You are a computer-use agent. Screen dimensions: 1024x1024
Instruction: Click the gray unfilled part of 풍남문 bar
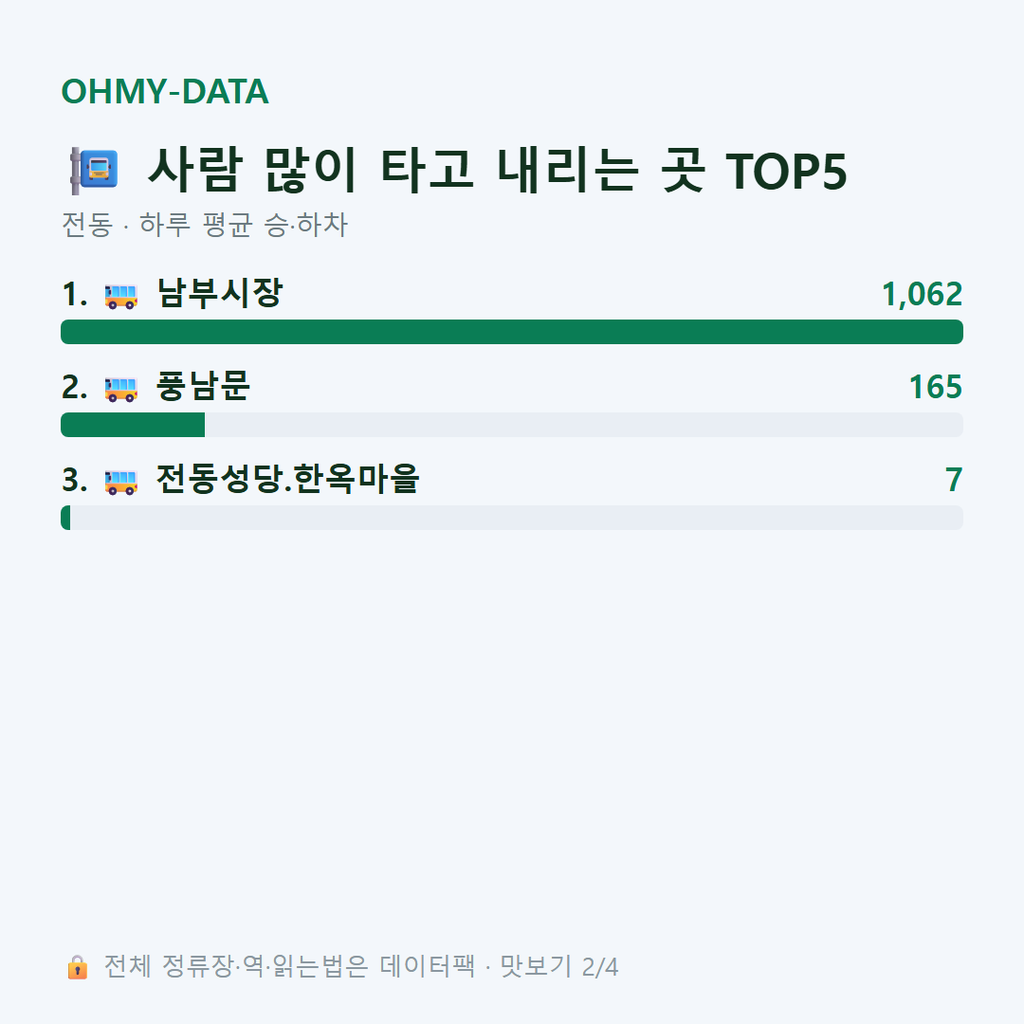[x=584, y=424]
